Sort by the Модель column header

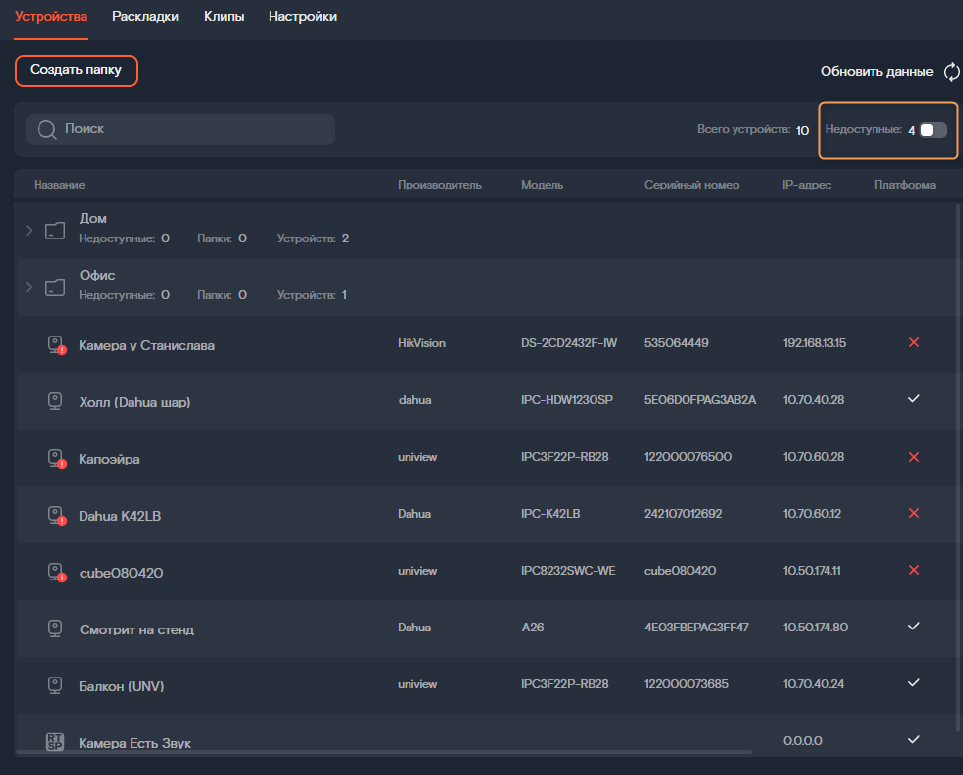(542, 185)
